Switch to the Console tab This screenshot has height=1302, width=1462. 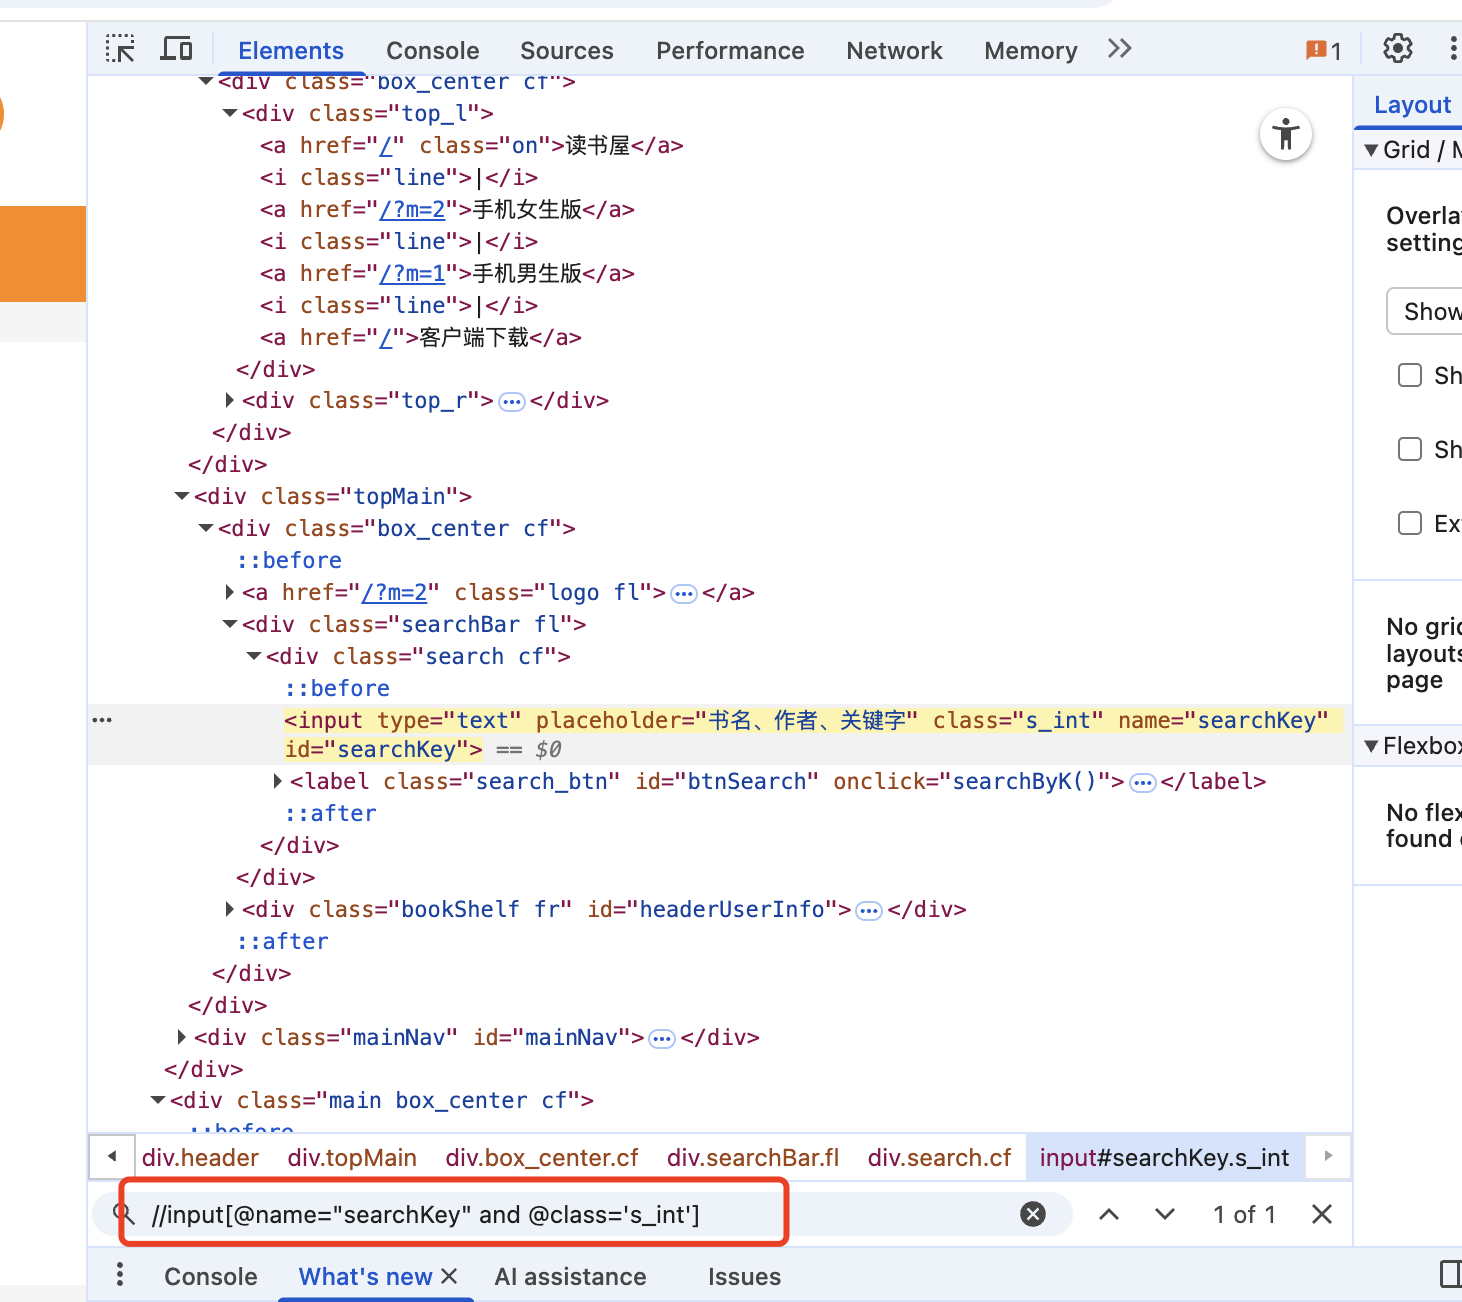tap(433, 51)
